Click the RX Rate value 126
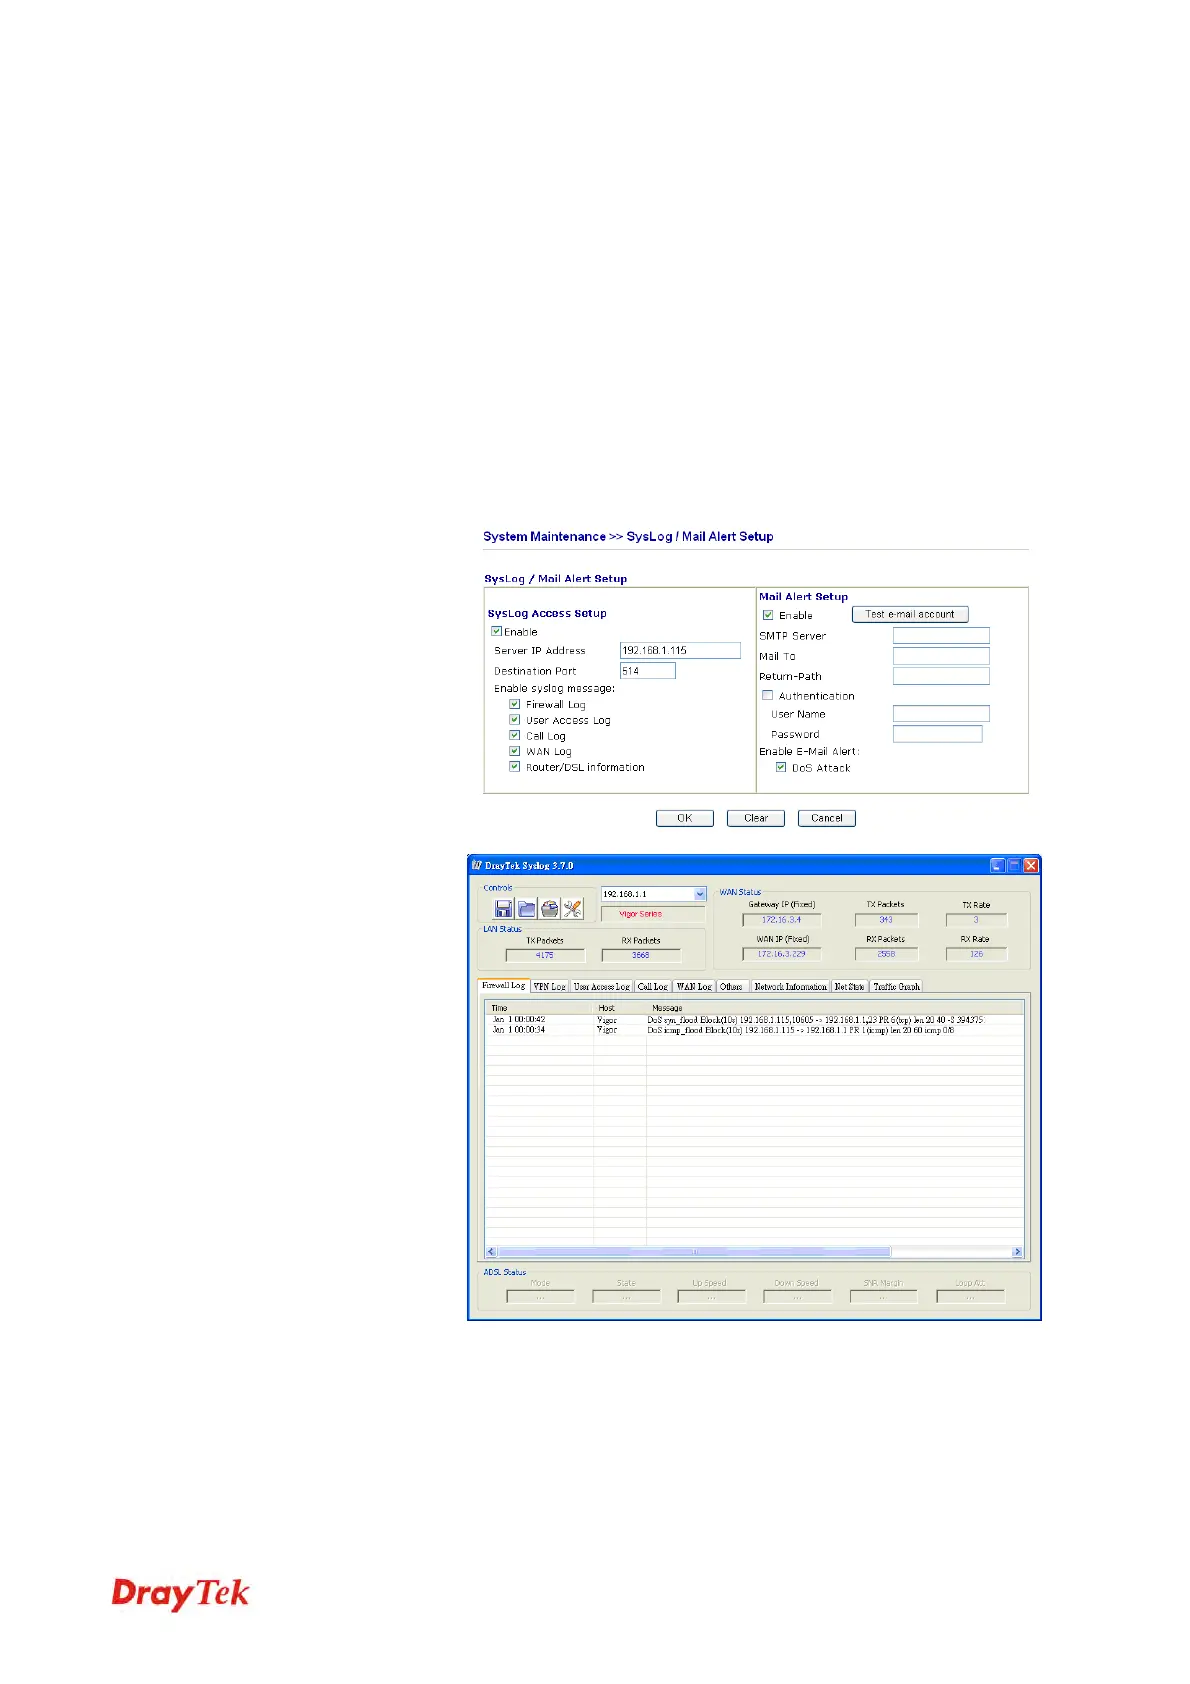 (x=977, y=954)
